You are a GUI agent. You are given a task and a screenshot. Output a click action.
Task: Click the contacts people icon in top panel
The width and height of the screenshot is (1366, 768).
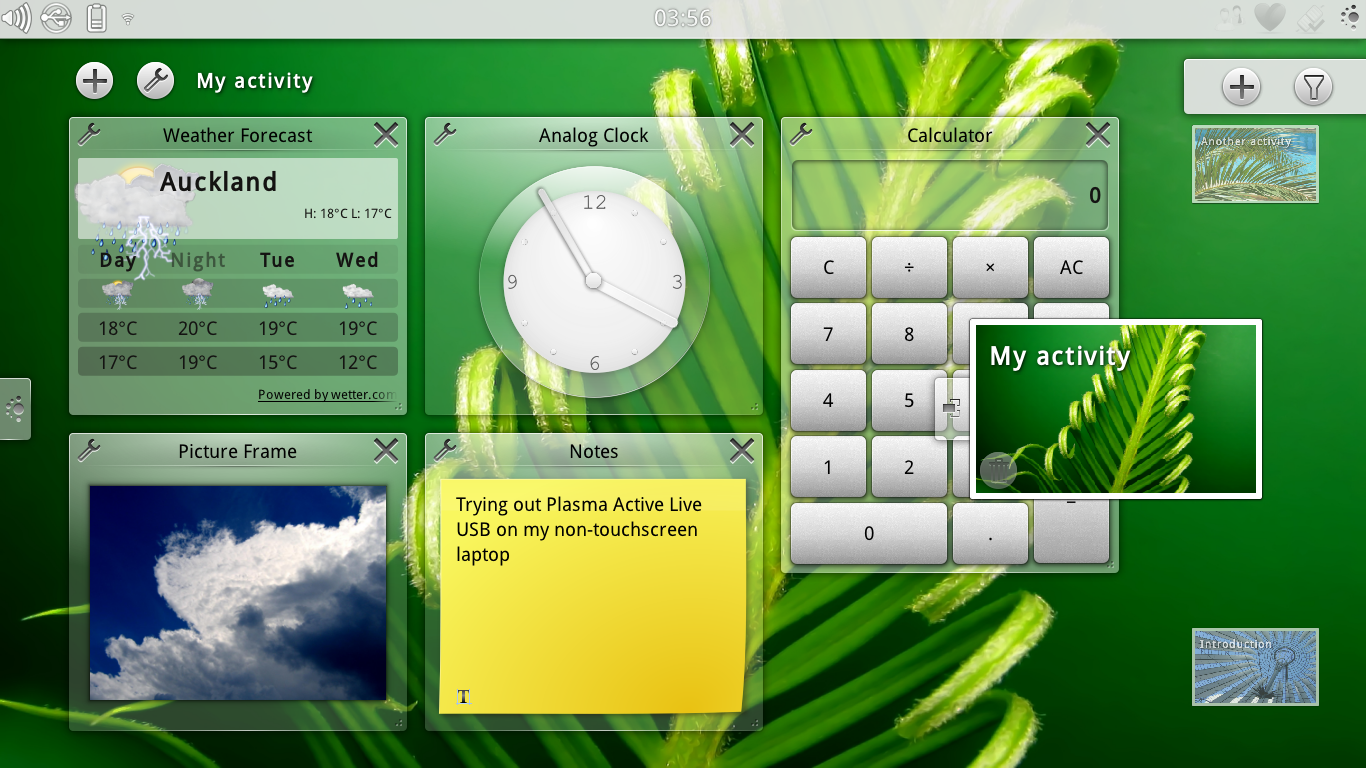tap(1232, 16)
